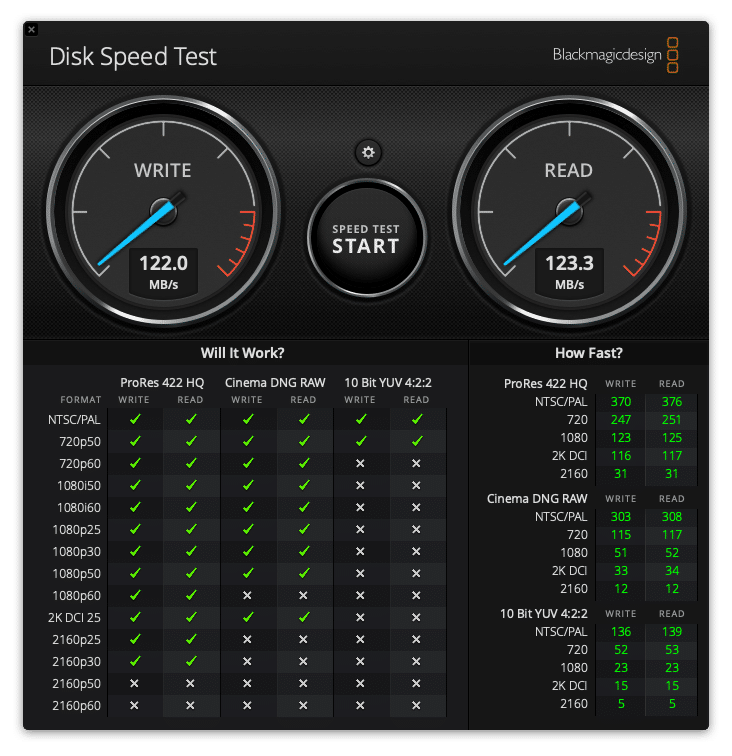Click the NTSC/PAL format row label

point(74,420)
